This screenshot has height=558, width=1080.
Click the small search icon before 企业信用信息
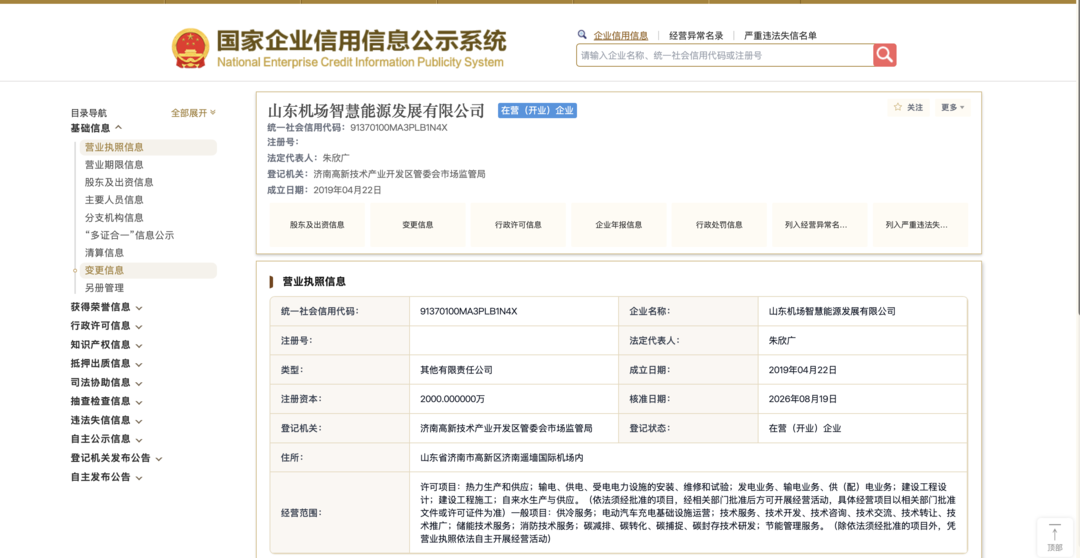[x=582, y=34]
